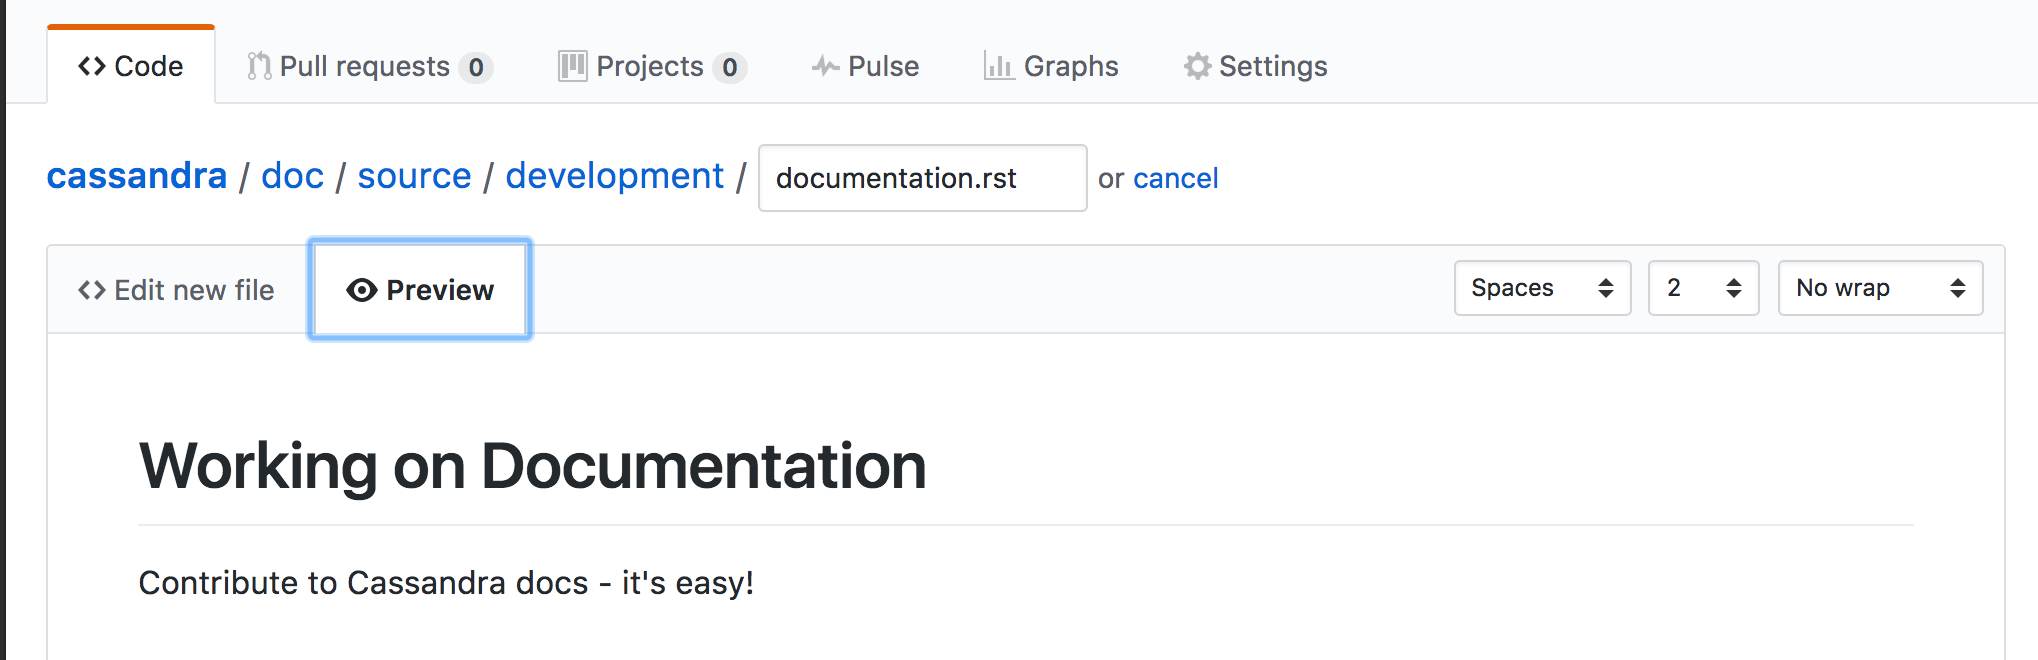Screen dimensions: 2038x660
Task: Click the Projects count badge
Action: 730,67
